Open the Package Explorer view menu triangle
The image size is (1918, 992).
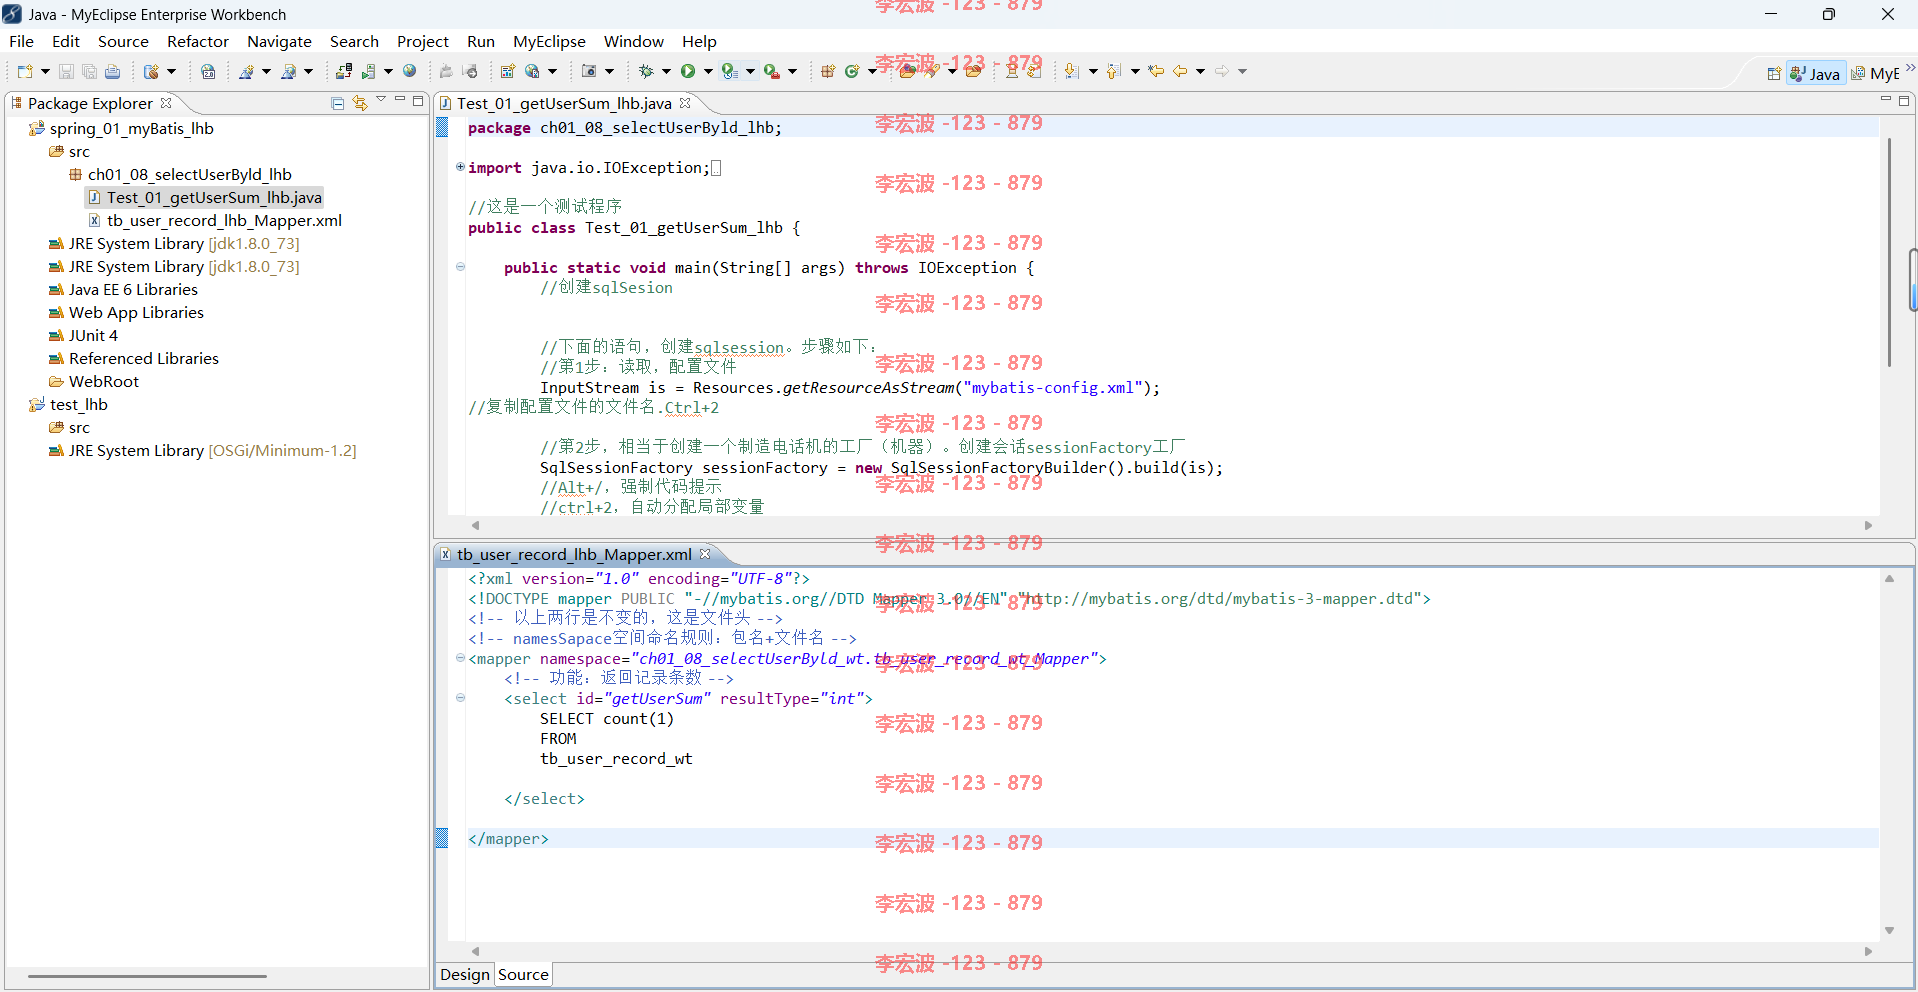[381, 100]
